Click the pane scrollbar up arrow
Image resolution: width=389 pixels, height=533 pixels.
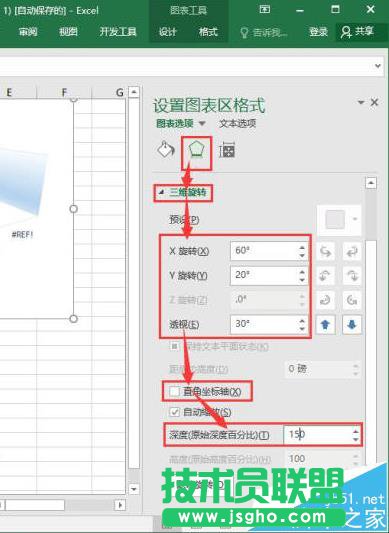pos(371,183)
